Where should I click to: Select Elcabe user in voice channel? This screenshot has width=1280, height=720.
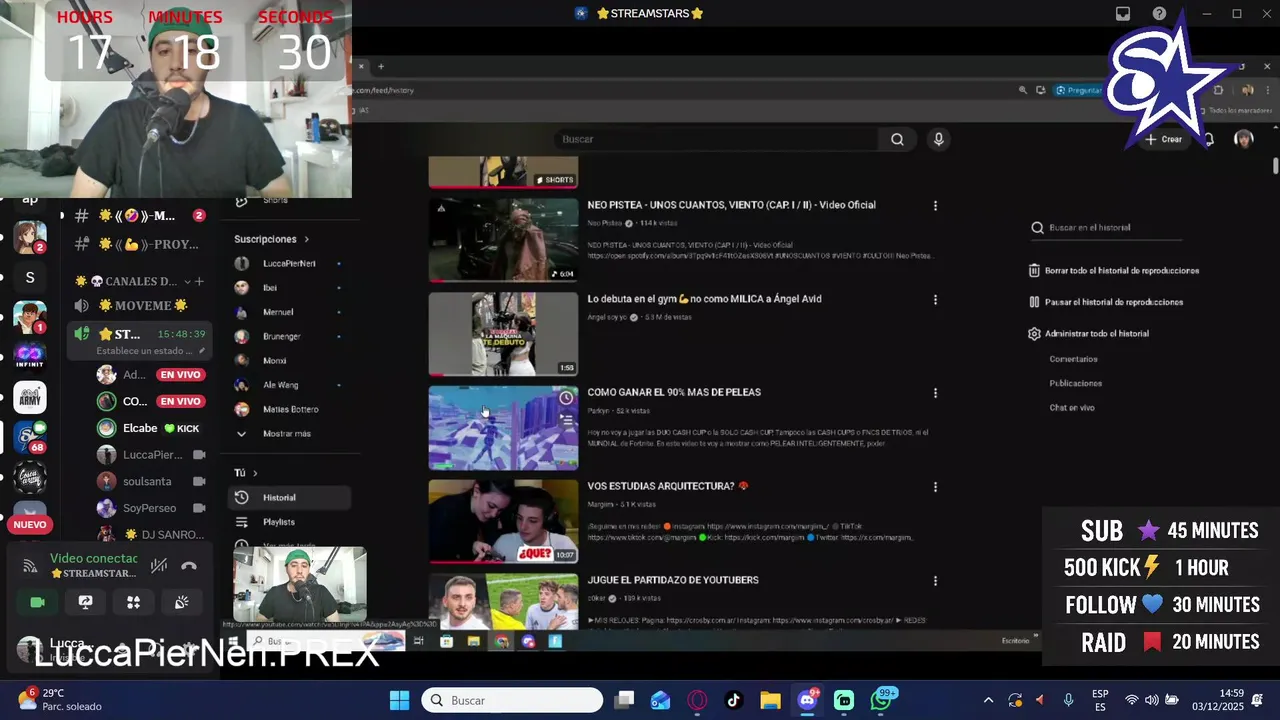pos(150,428)
